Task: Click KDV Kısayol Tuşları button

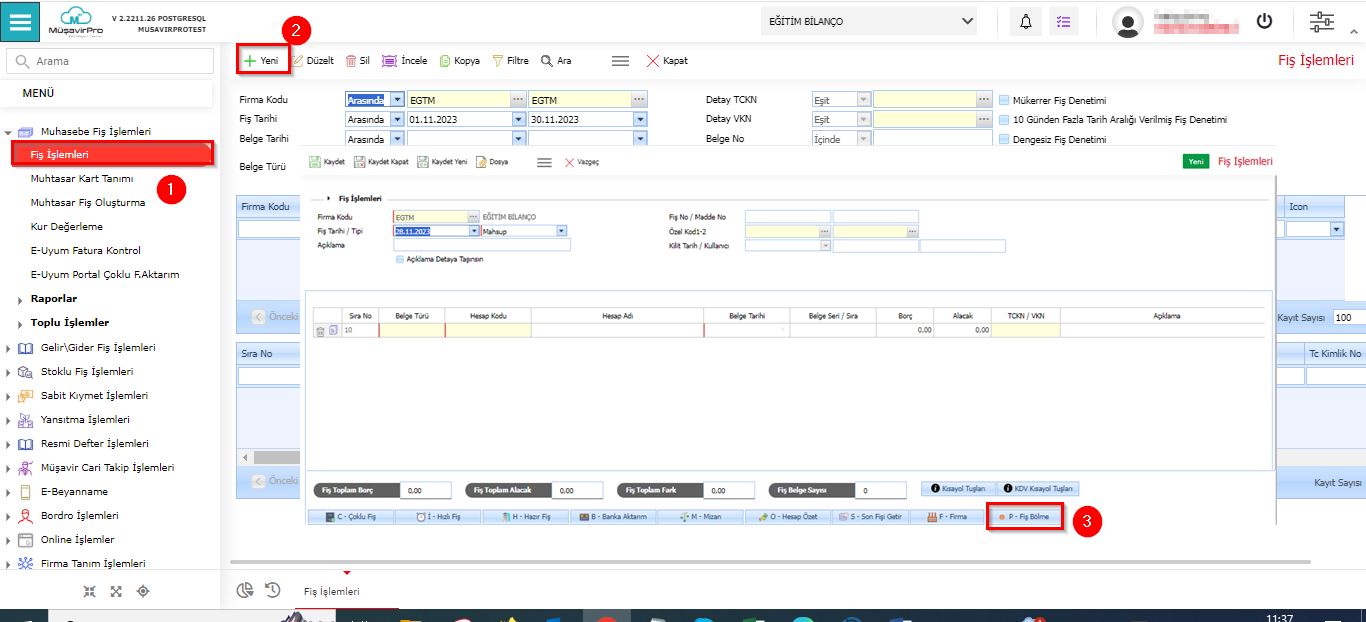Action: pos(1038,489)
